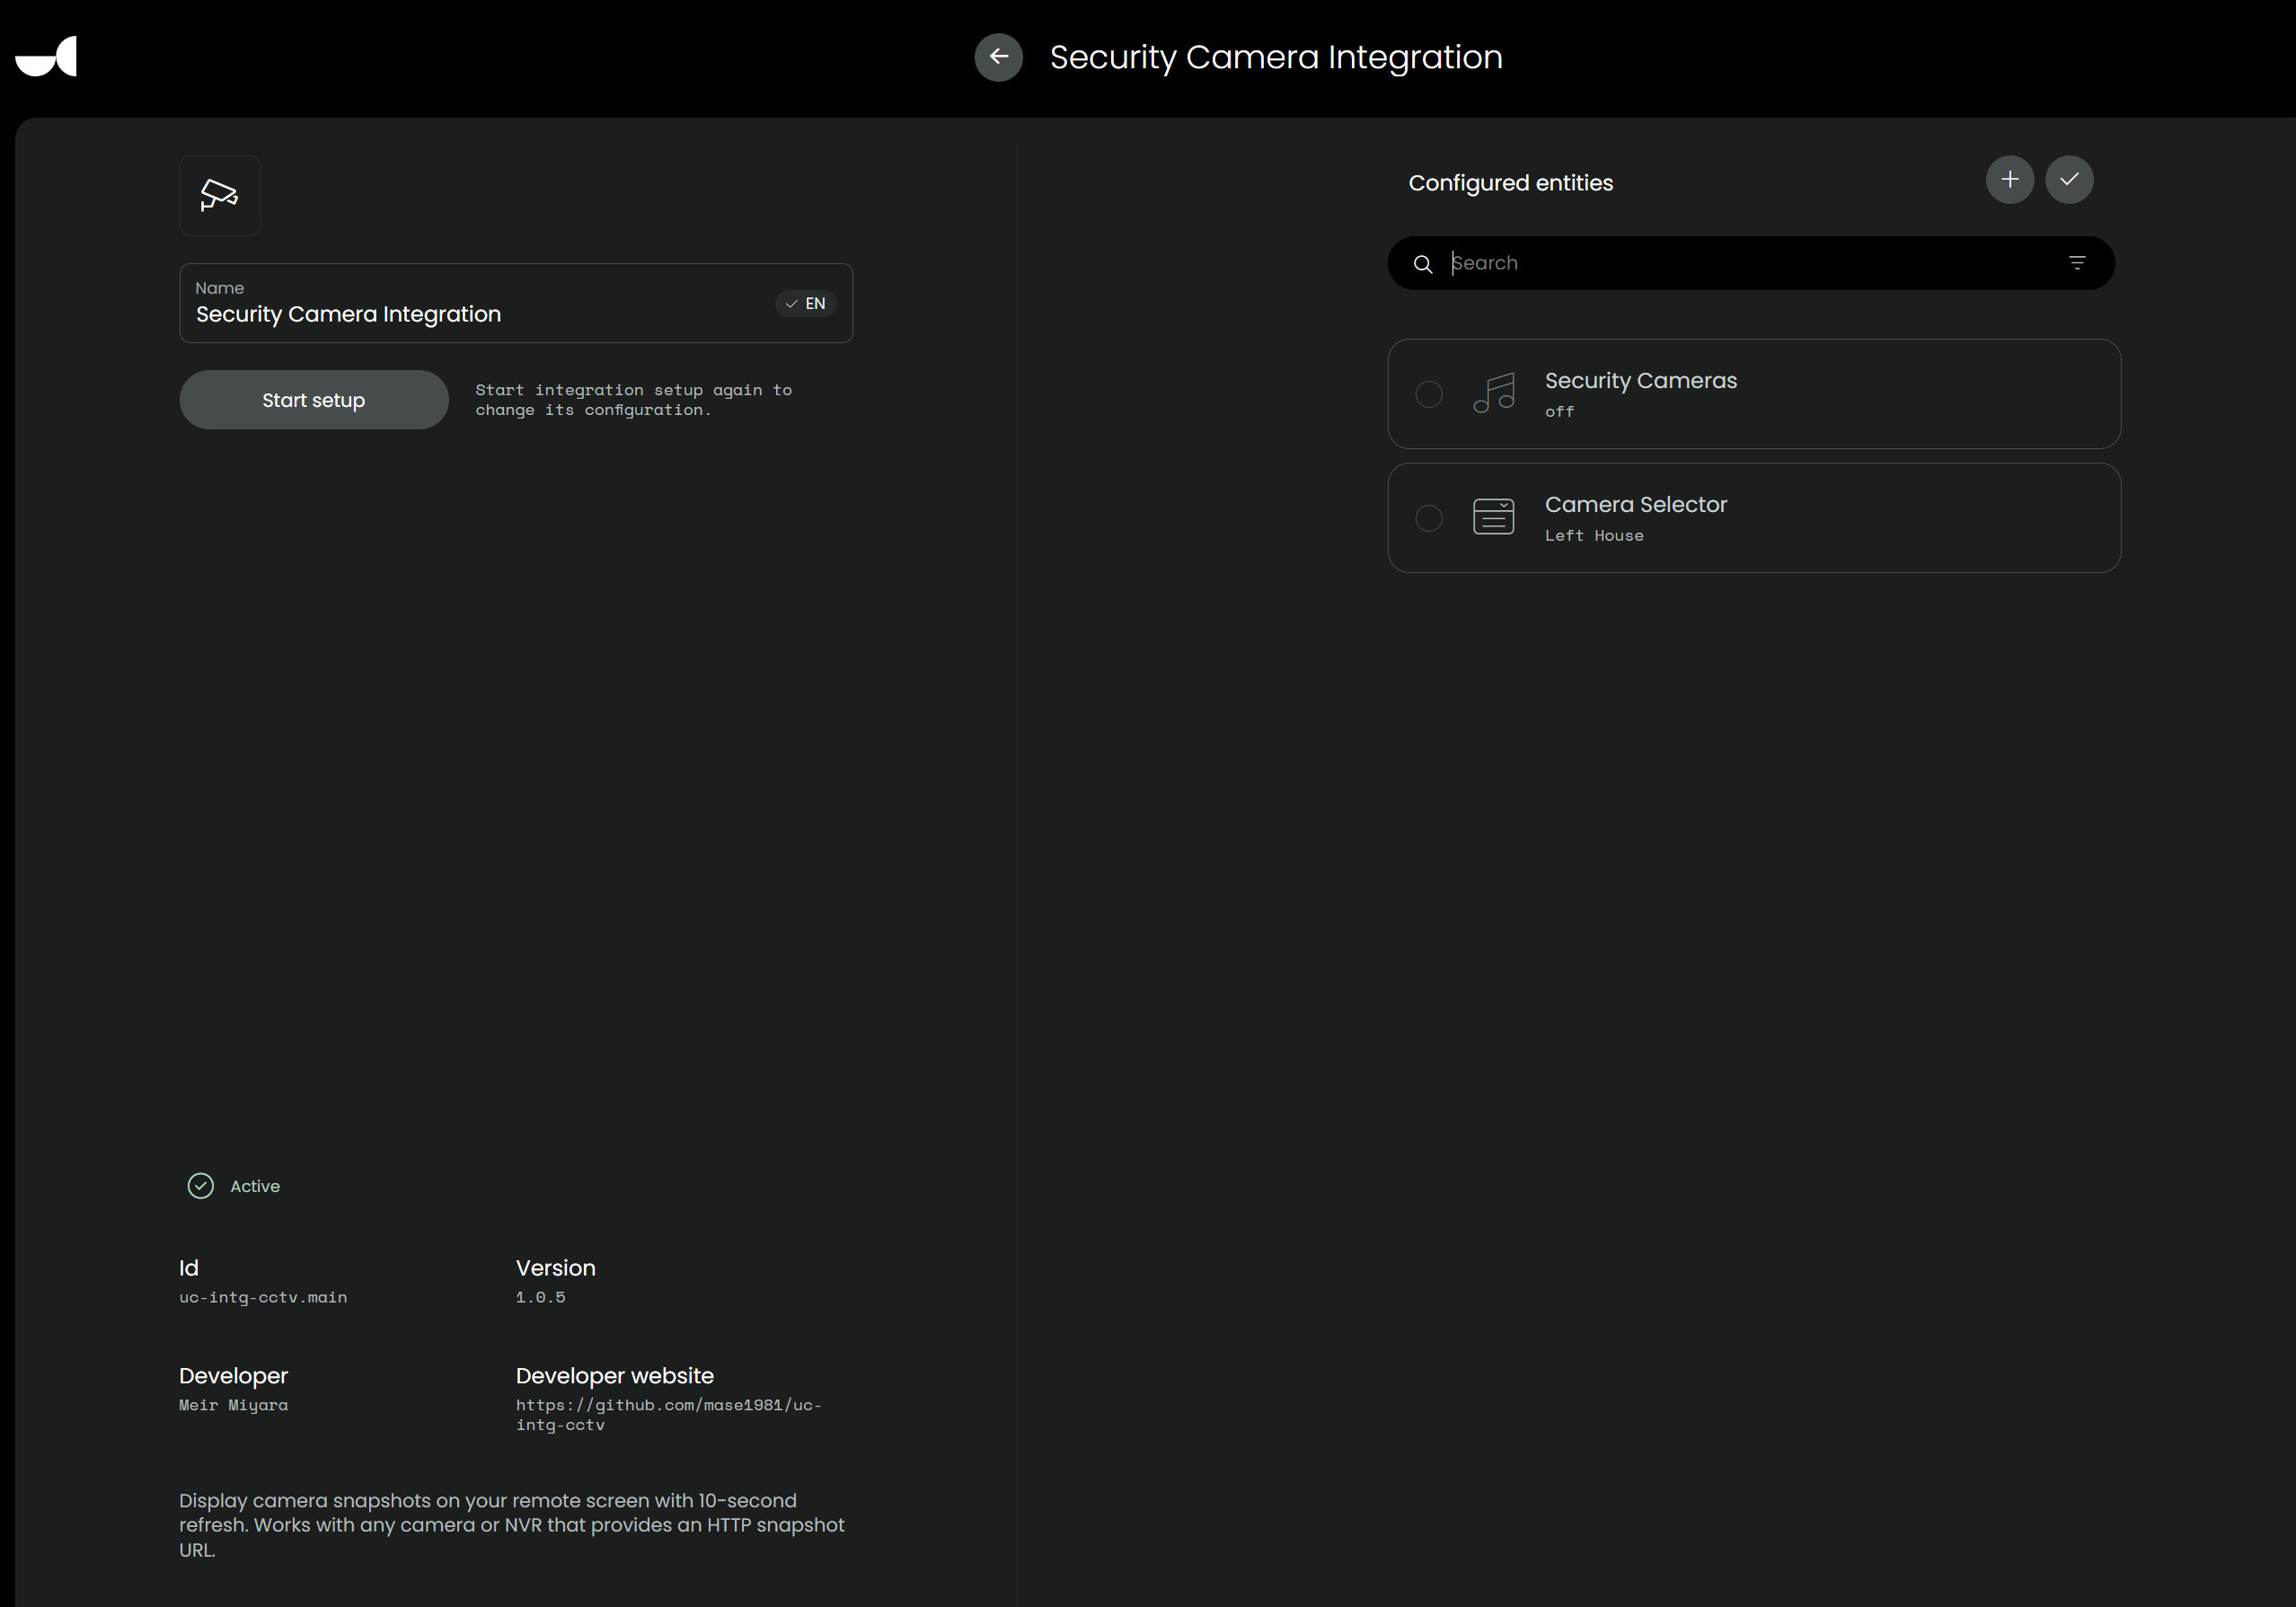Open the EN language dropdown
This screenshot has width=2296, height=1607.
[805, 304]
